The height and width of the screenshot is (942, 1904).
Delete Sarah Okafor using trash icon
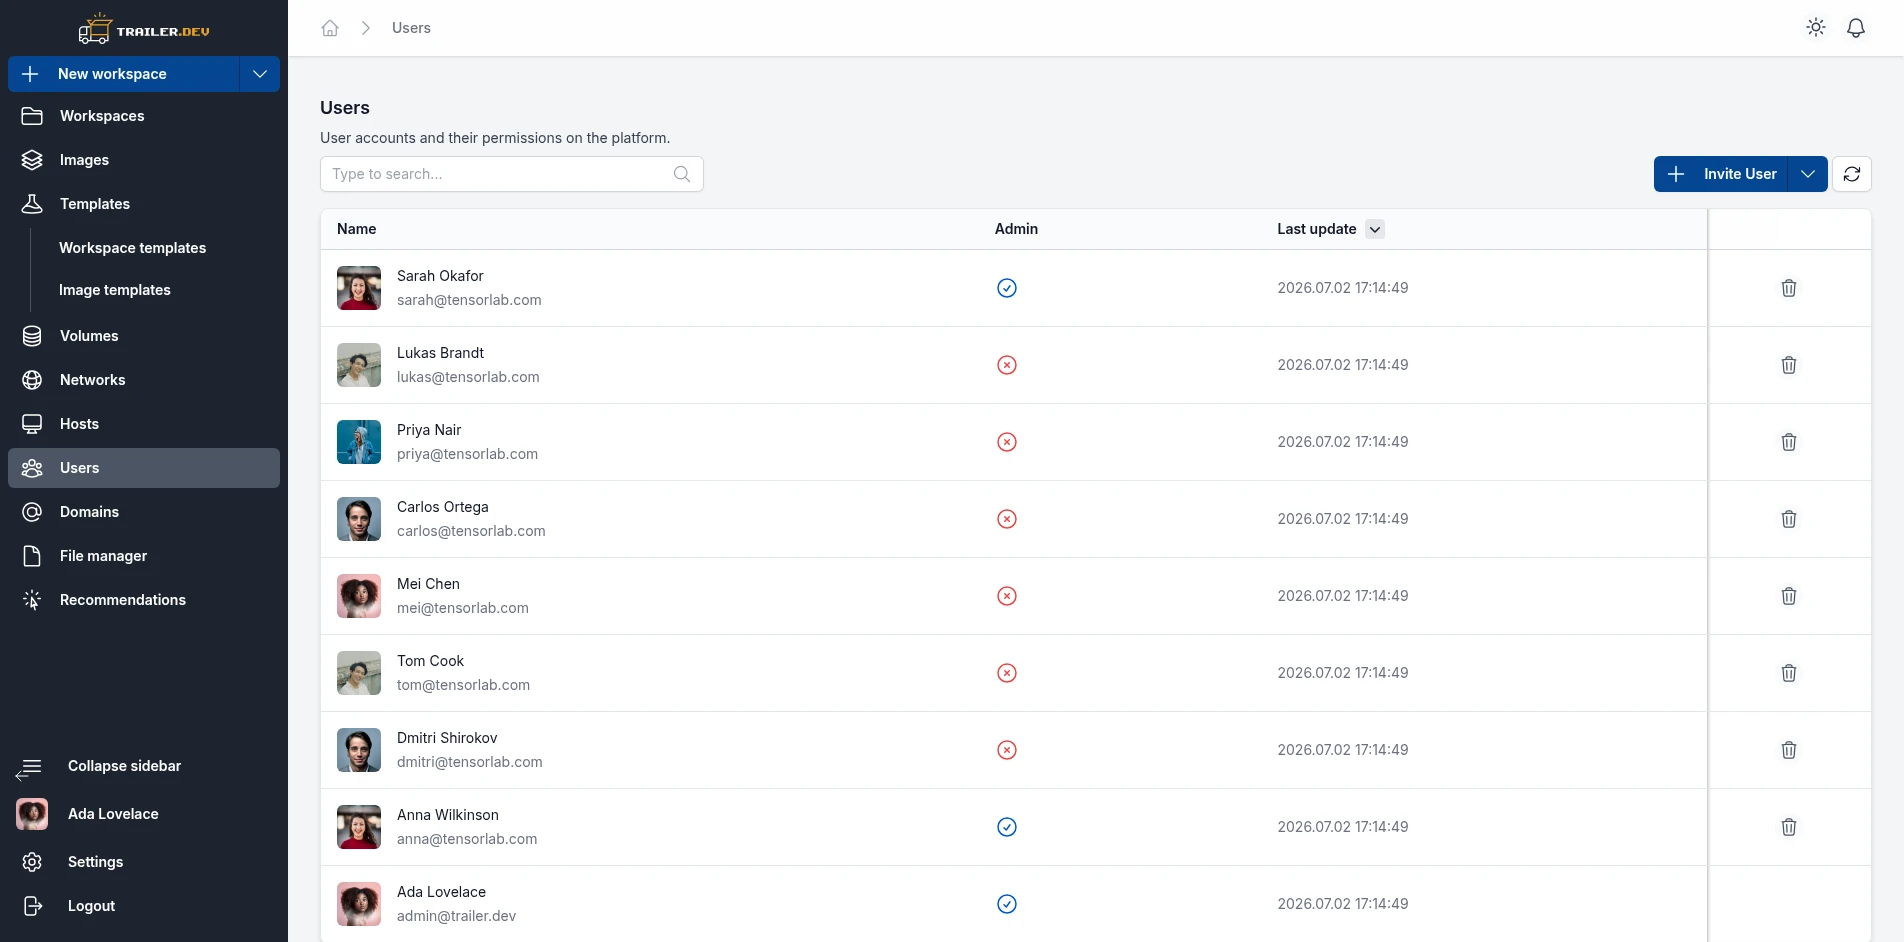(x=1789, y=288)
